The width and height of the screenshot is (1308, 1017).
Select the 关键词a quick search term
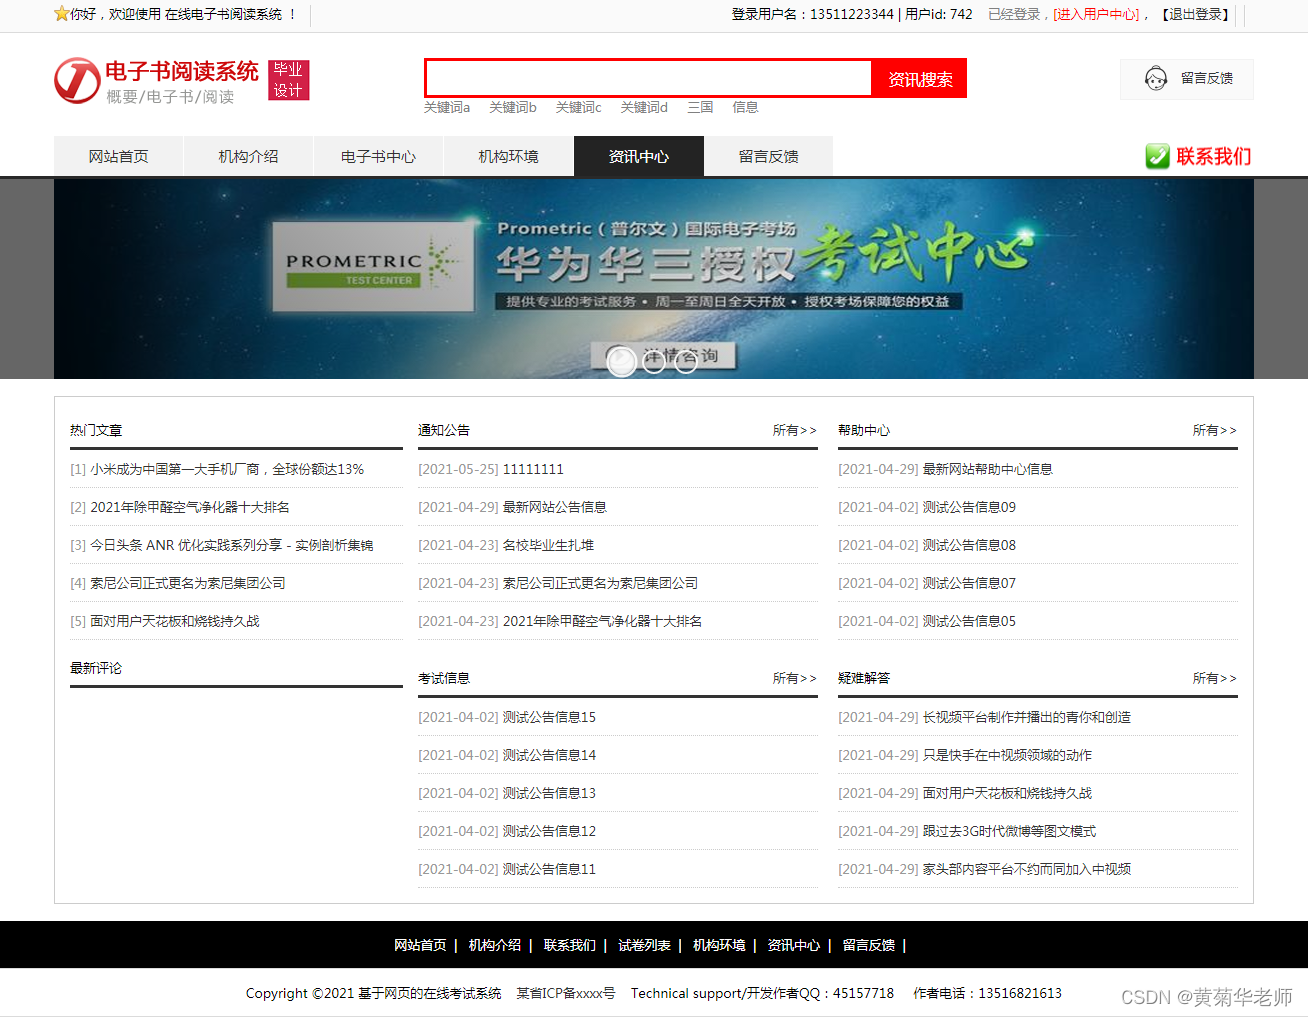(447, 107)
